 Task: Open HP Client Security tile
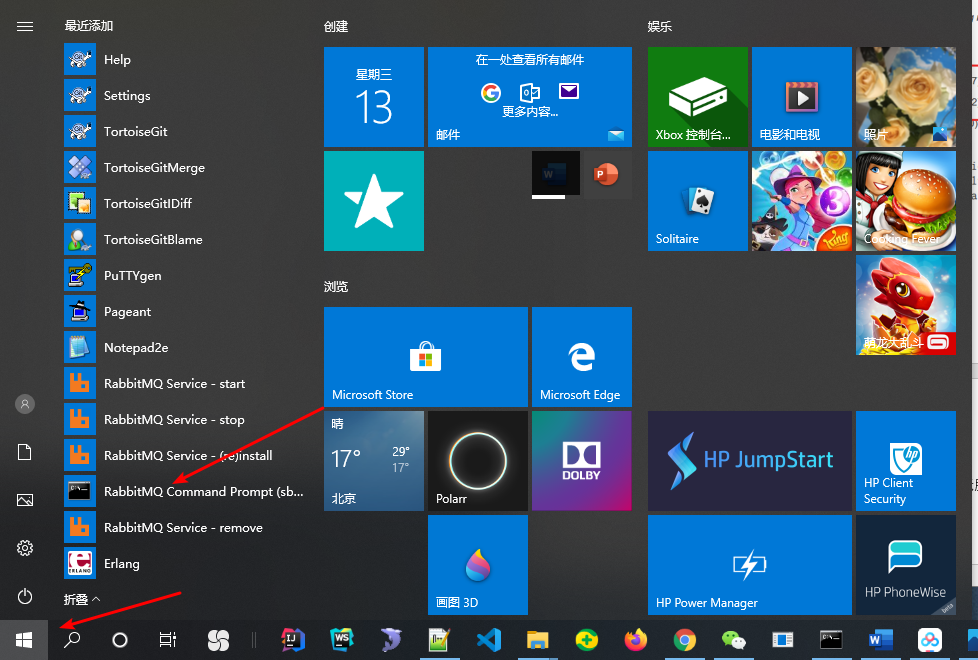click(906, 461)
